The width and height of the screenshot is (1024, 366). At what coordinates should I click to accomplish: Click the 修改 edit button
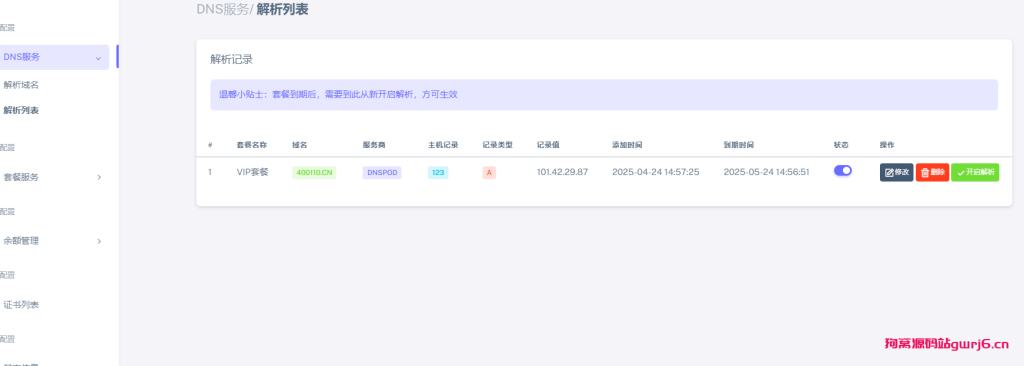point(896,173)
